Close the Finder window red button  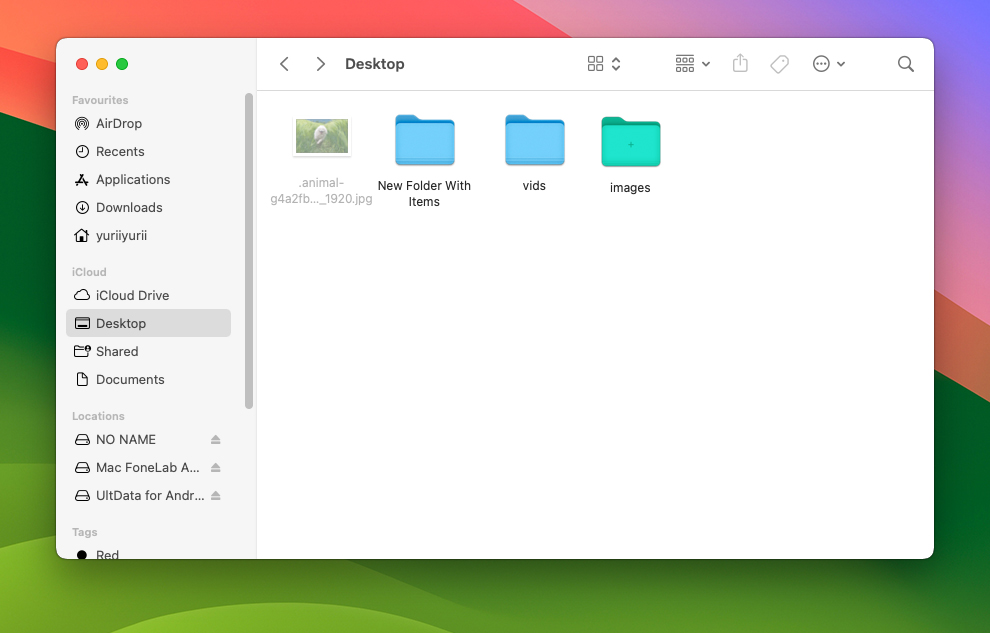[x=81, y=64]
